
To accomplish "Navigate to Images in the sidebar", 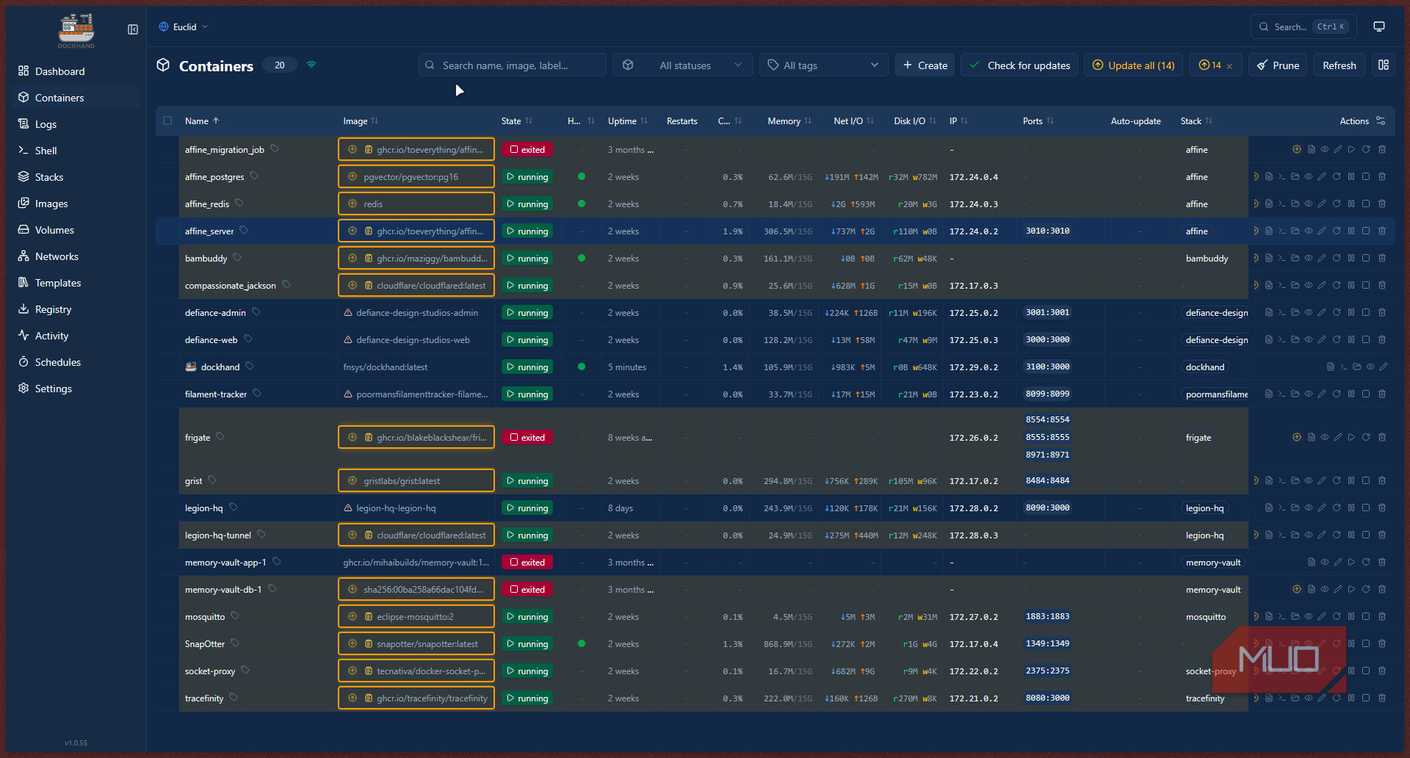I will (76, 203).
